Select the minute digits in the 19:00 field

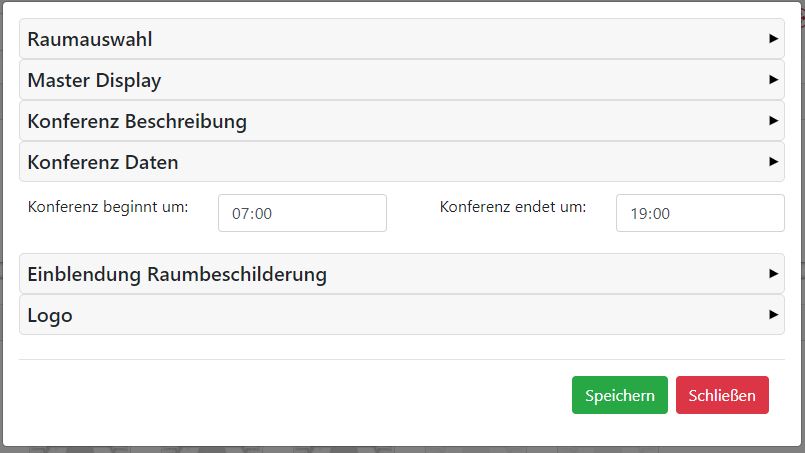(x=661, y=214)
